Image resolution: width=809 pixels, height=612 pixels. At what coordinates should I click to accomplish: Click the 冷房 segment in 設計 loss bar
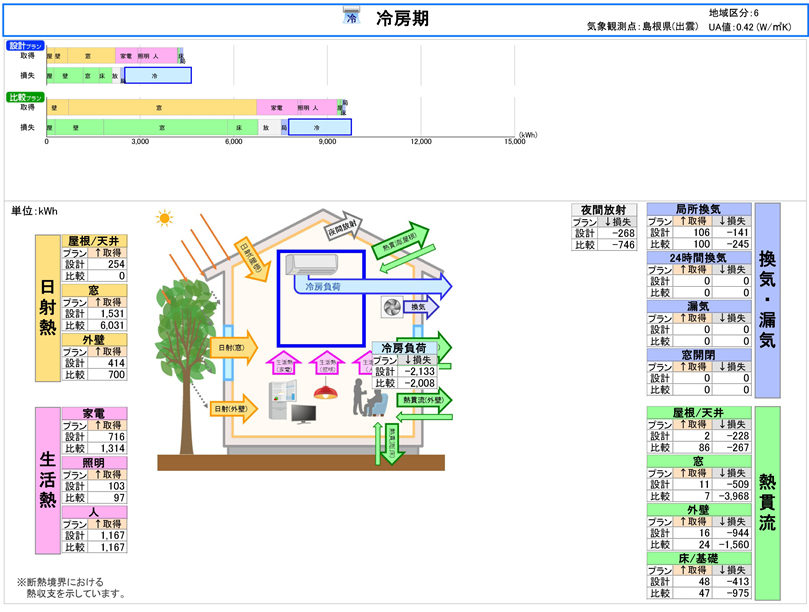[x=157, y=75]
